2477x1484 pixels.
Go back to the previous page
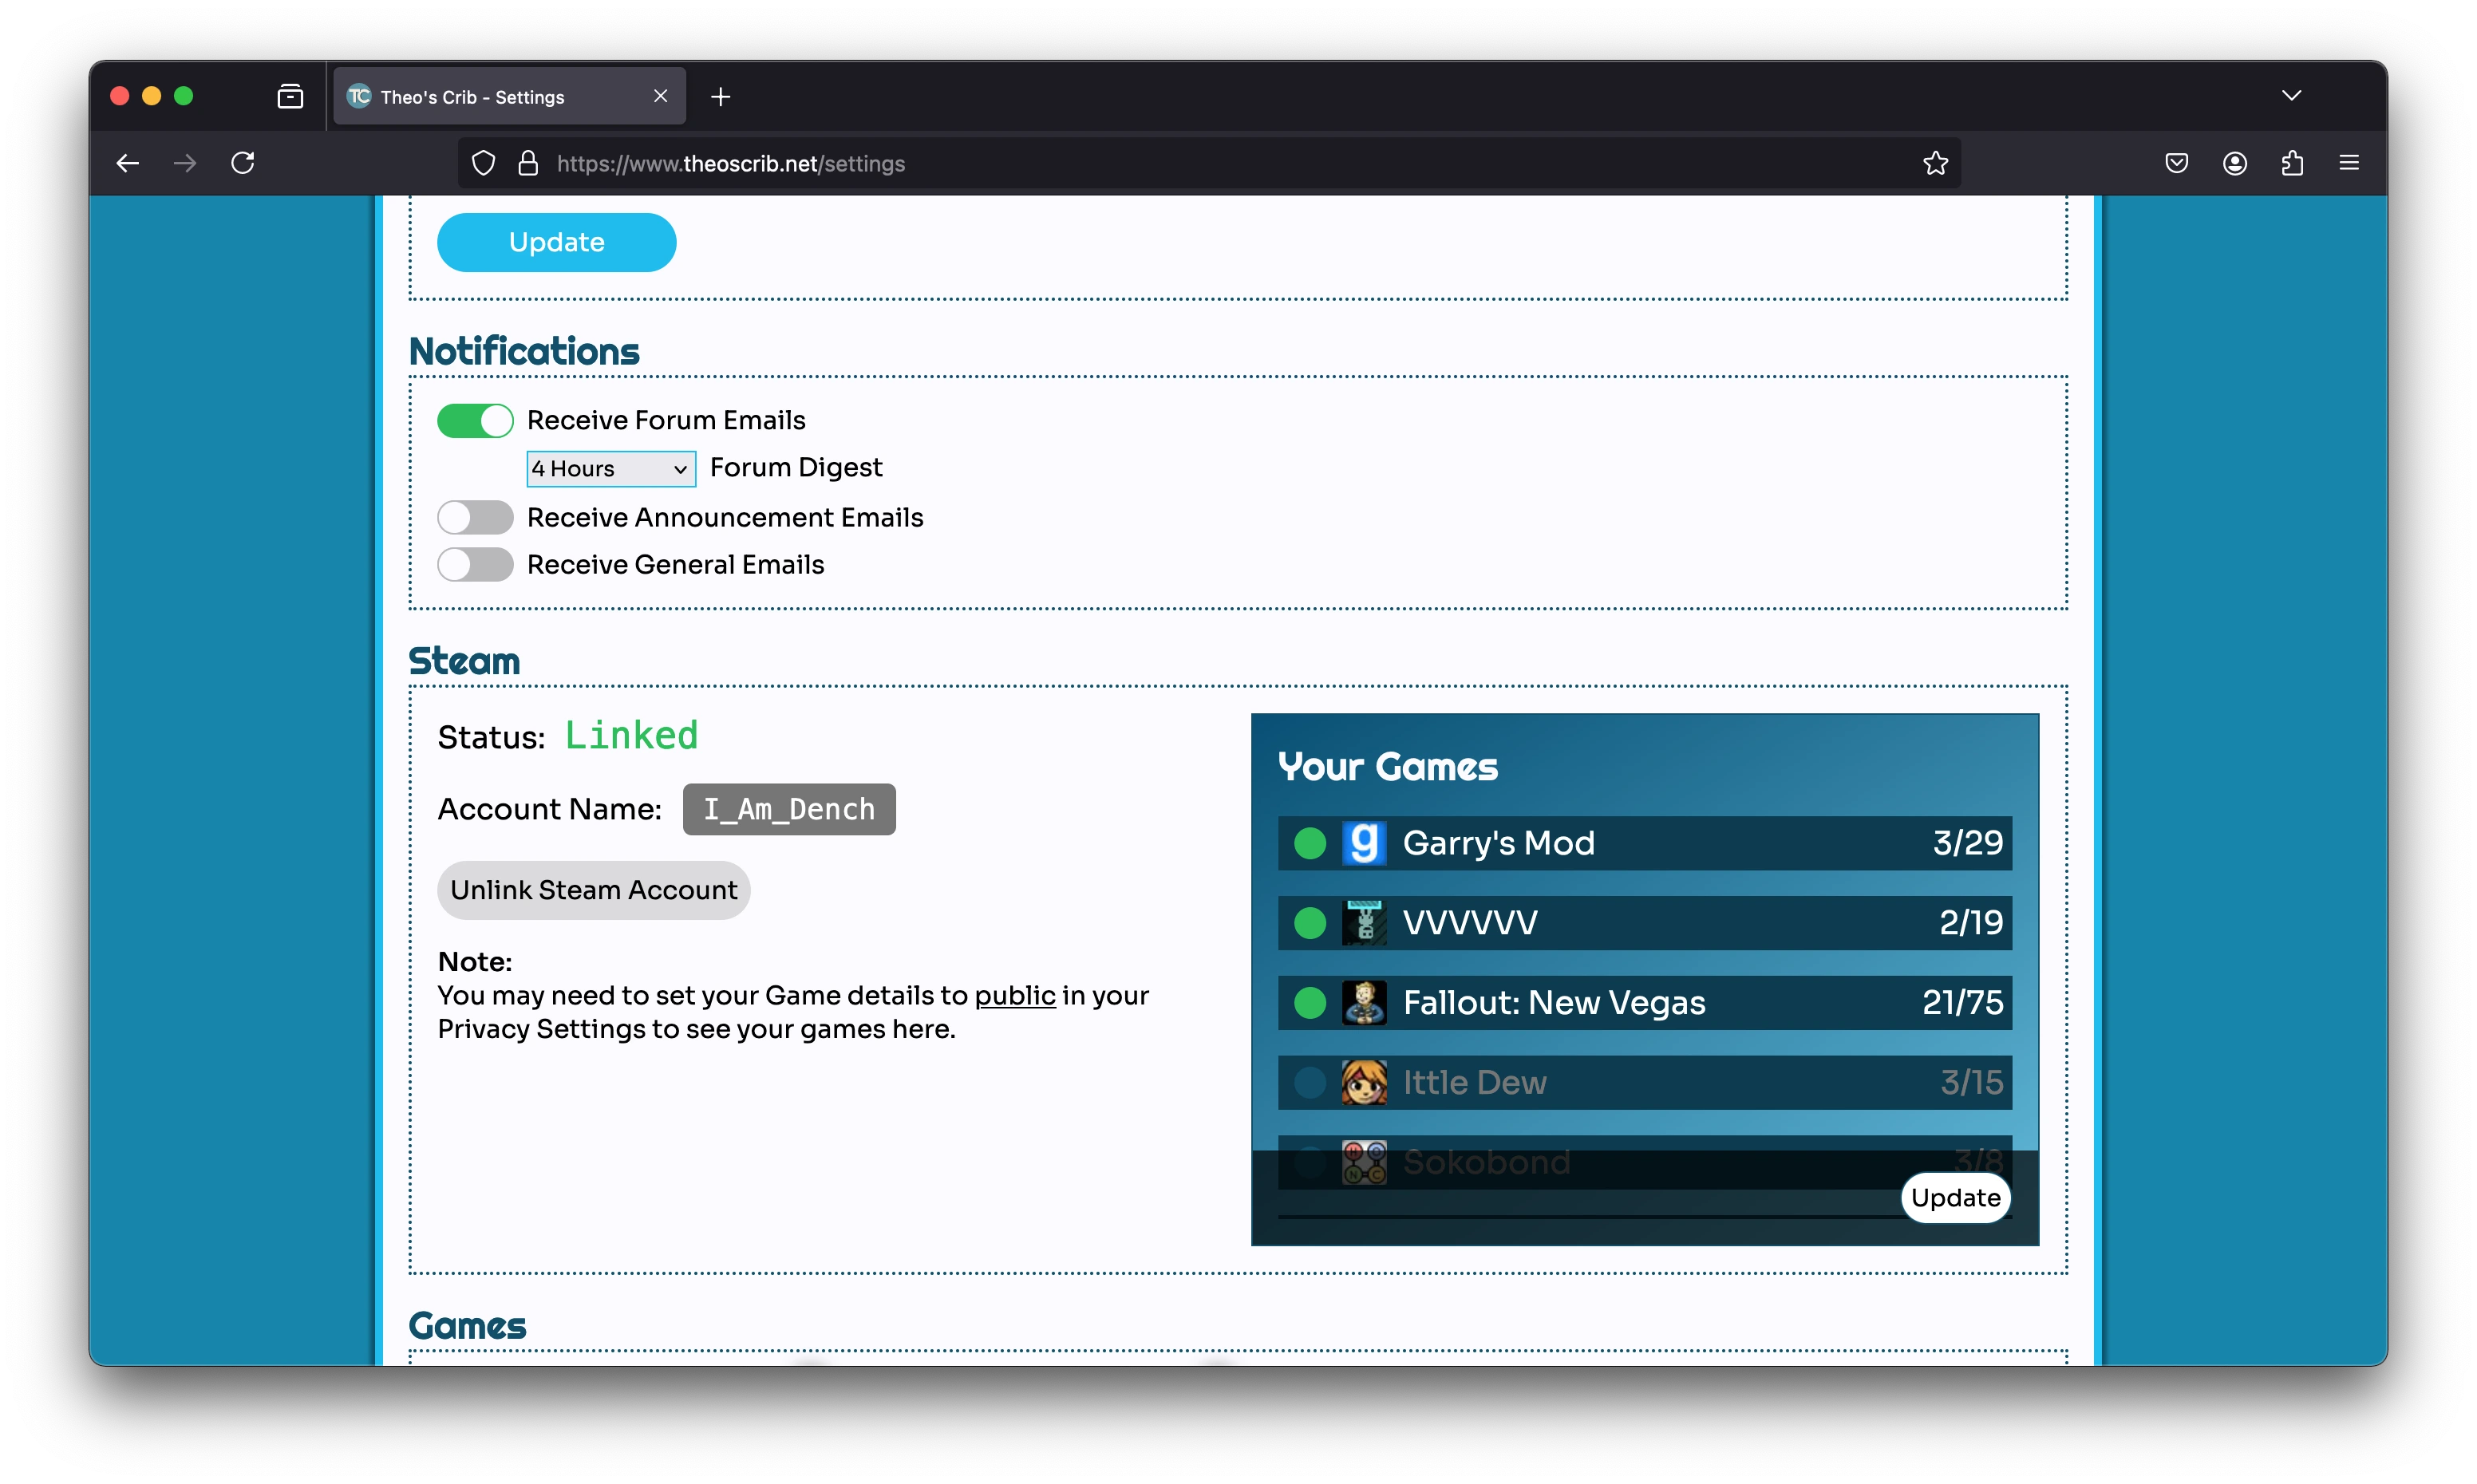[127, 163]
